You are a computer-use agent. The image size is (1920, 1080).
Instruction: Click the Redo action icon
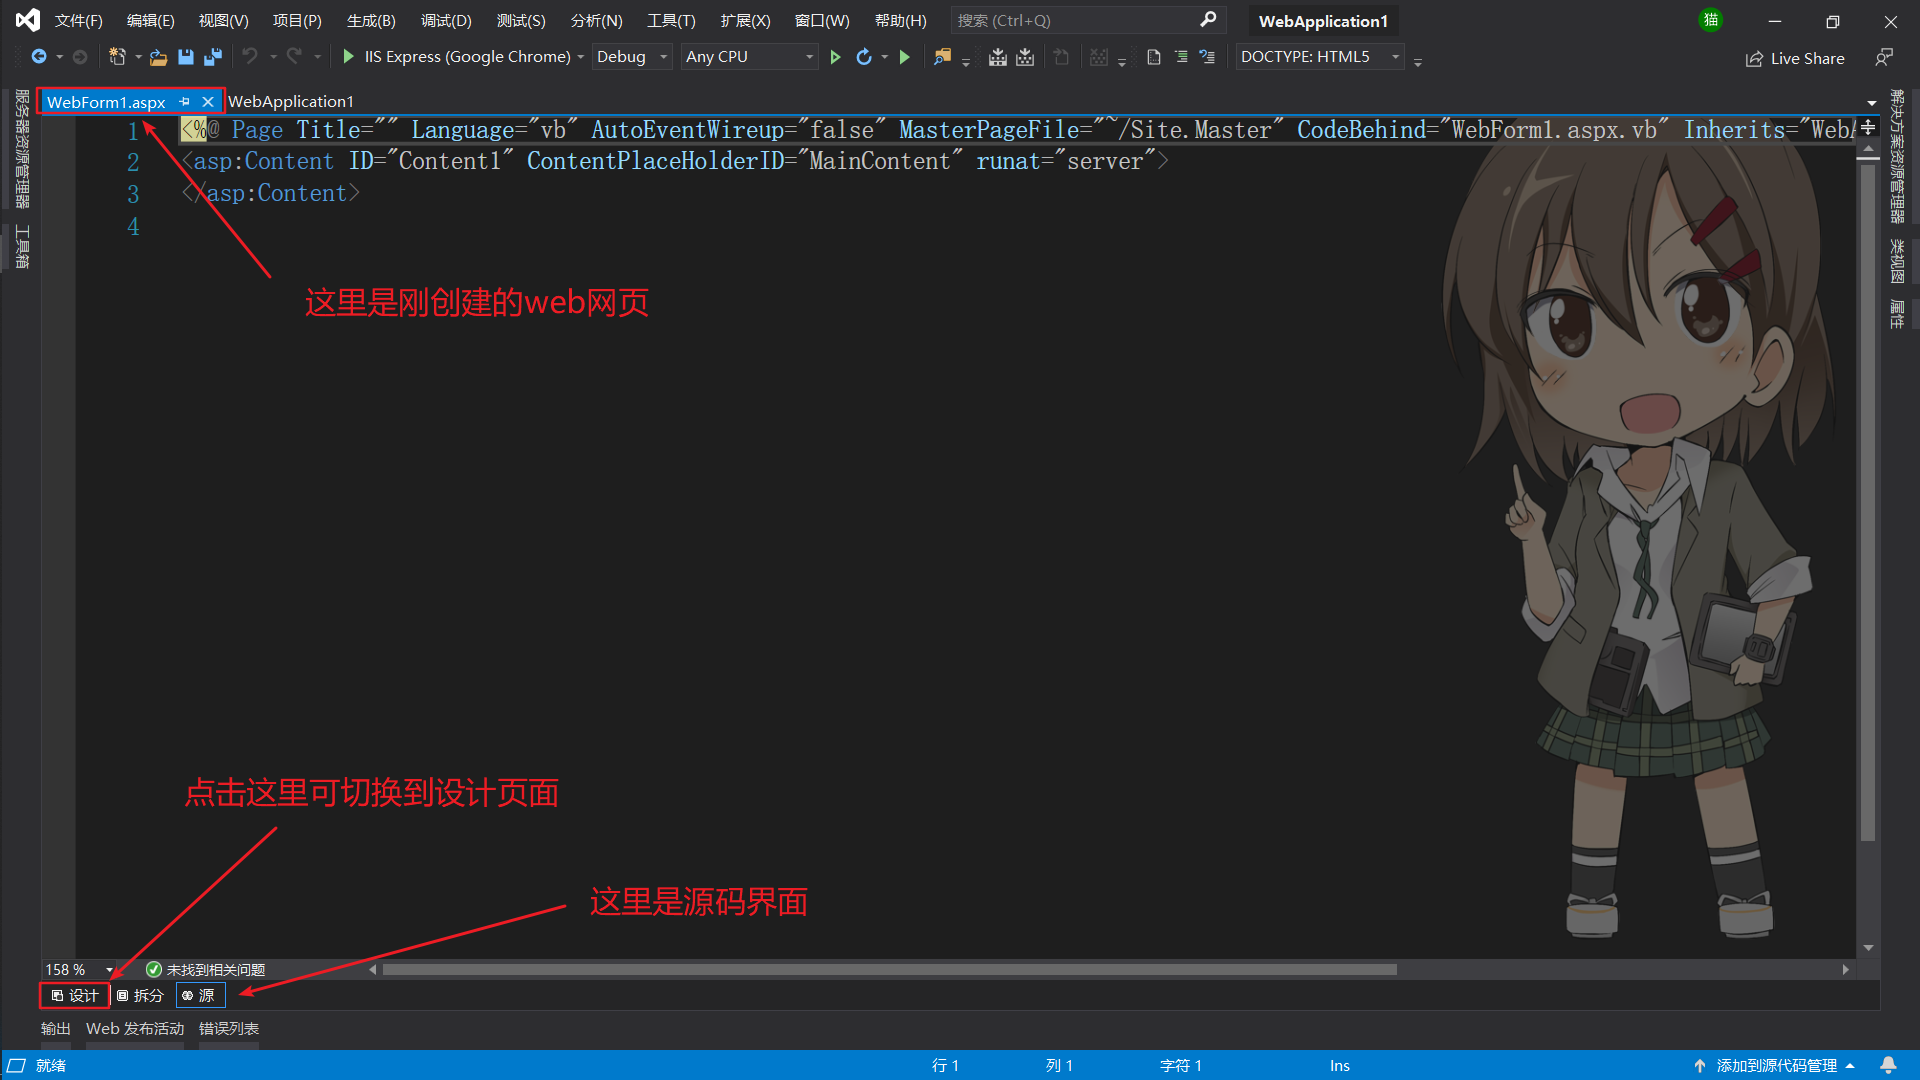(x=293, y=57)
